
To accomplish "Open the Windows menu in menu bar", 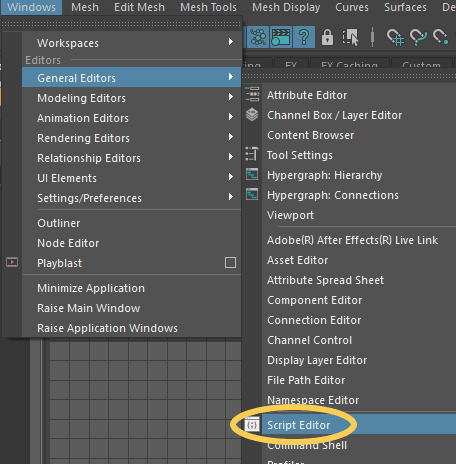I will coord(31,7).
